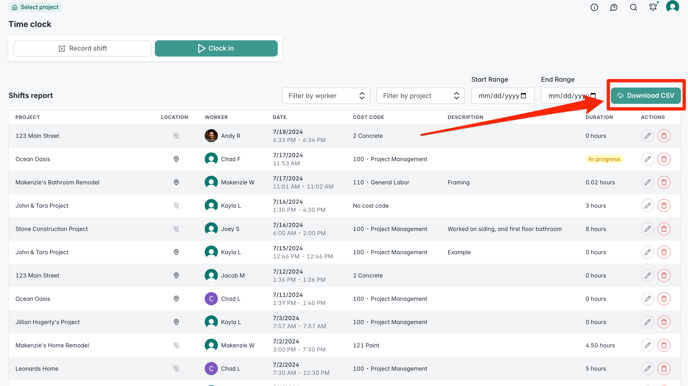Delete the Joey S Stone Construction shift
This screenshot has width=688, height=386.
click(x=664, y=229)
